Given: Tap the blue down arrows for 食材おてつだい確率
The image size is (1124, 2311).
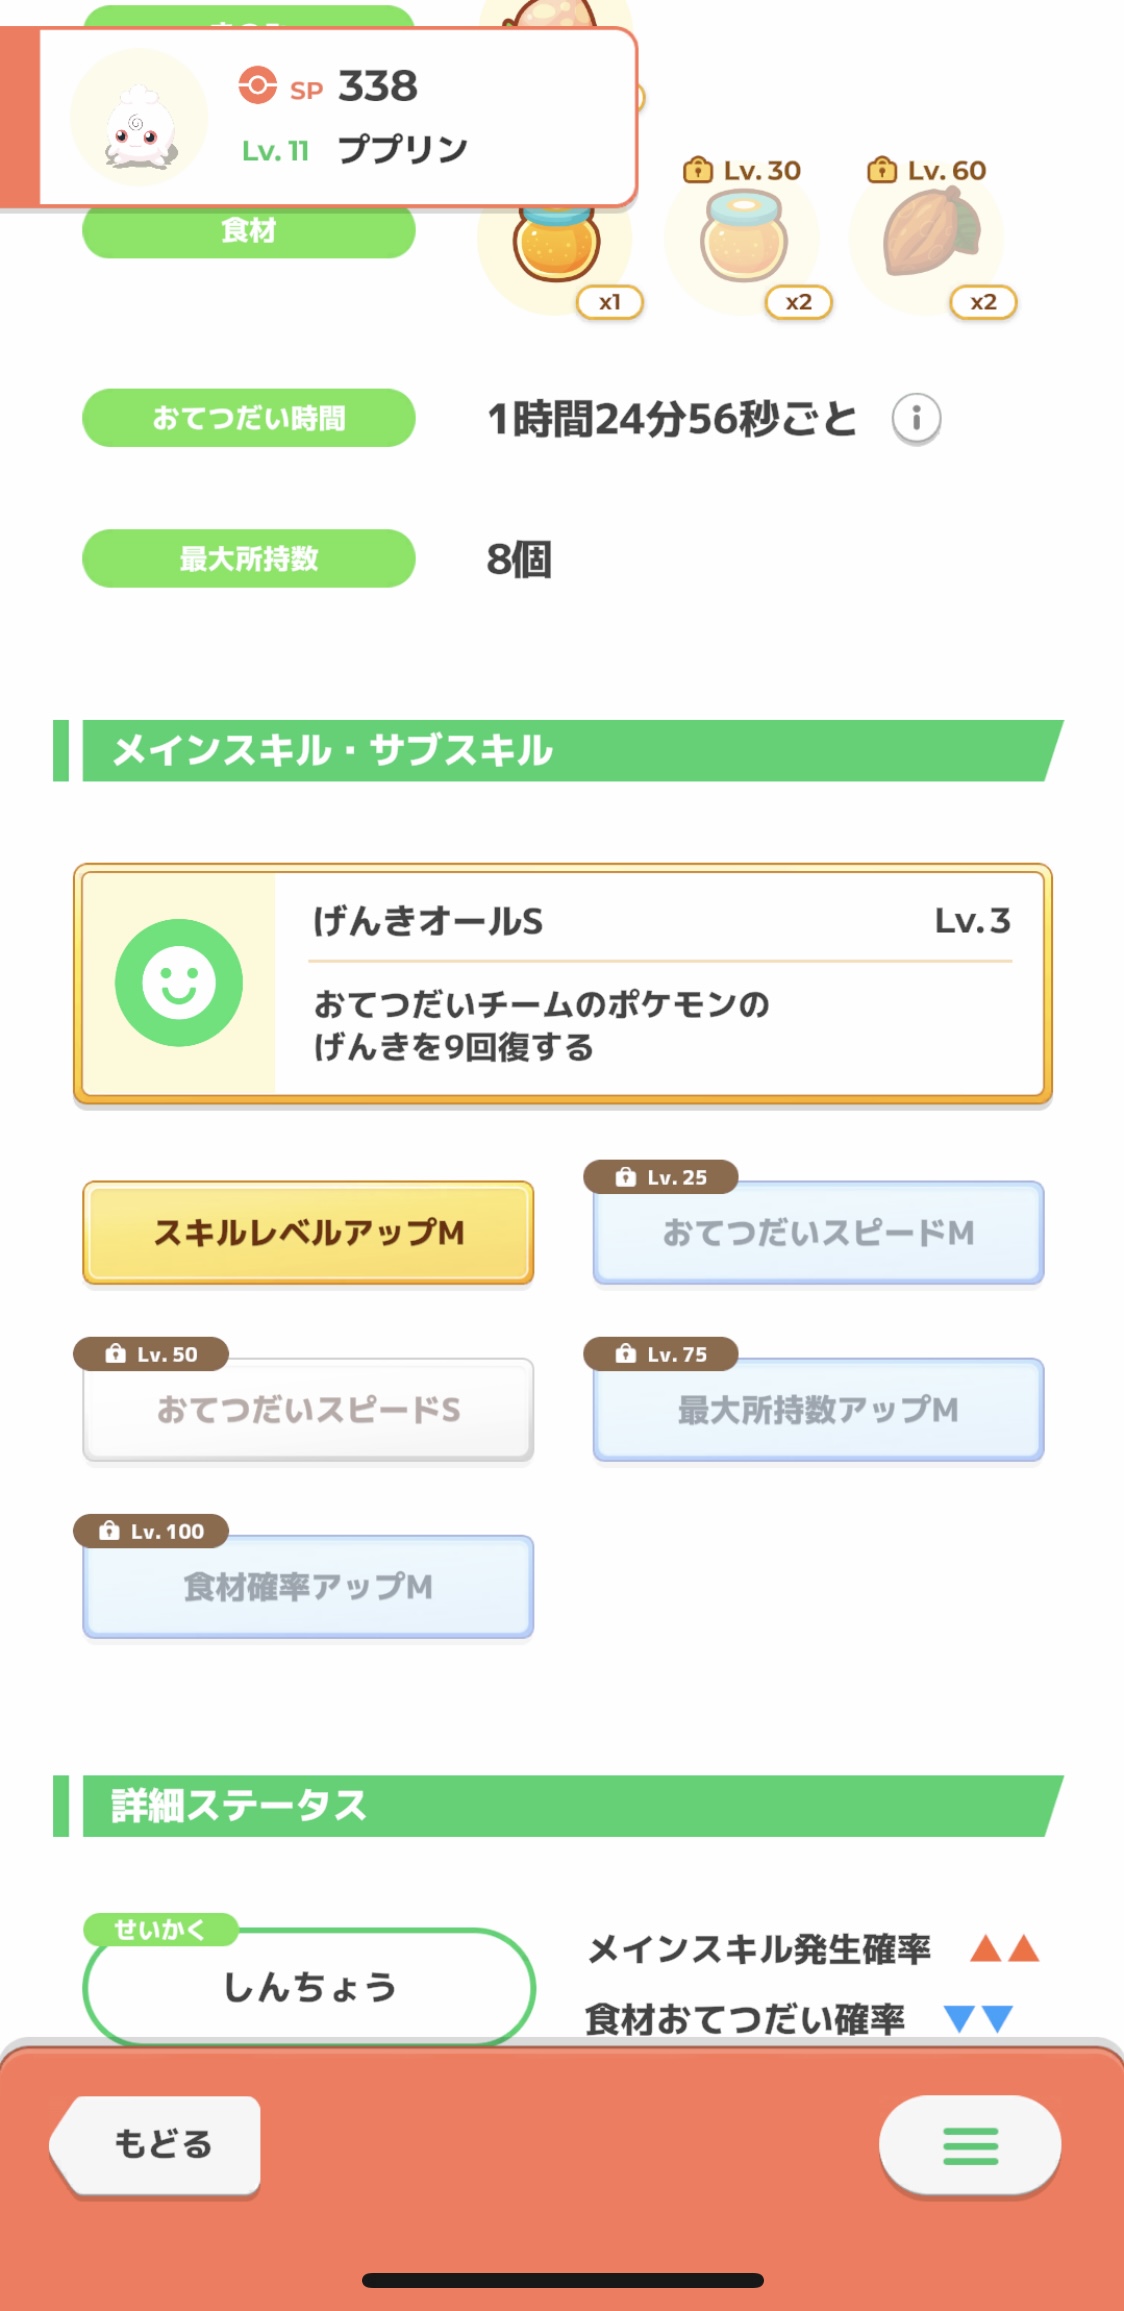Looking at the screenshot, I should (x=978, y=2019).
